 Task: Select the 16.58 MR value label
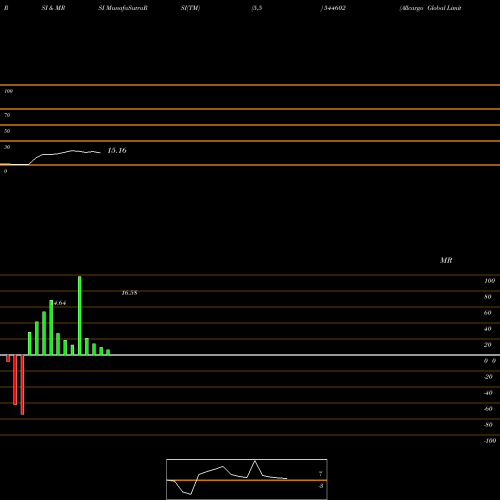[129, 293]
